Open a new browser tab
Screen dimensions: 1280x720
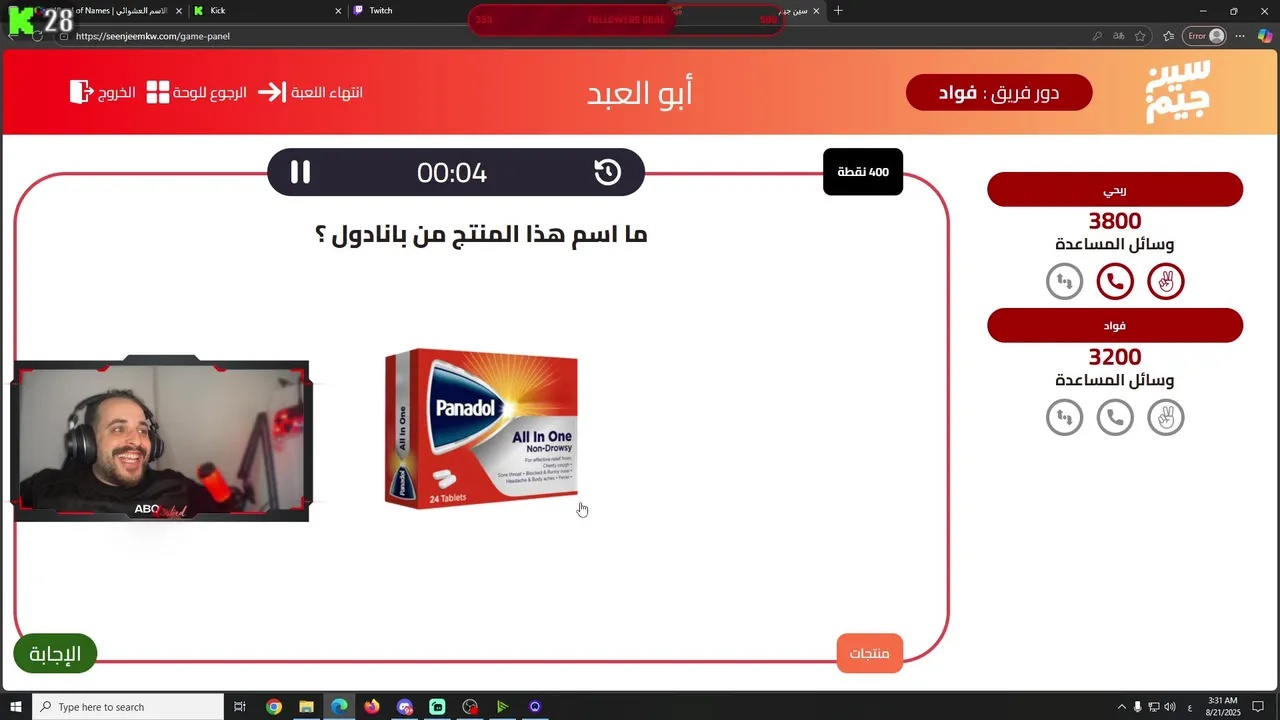[838, 10]
